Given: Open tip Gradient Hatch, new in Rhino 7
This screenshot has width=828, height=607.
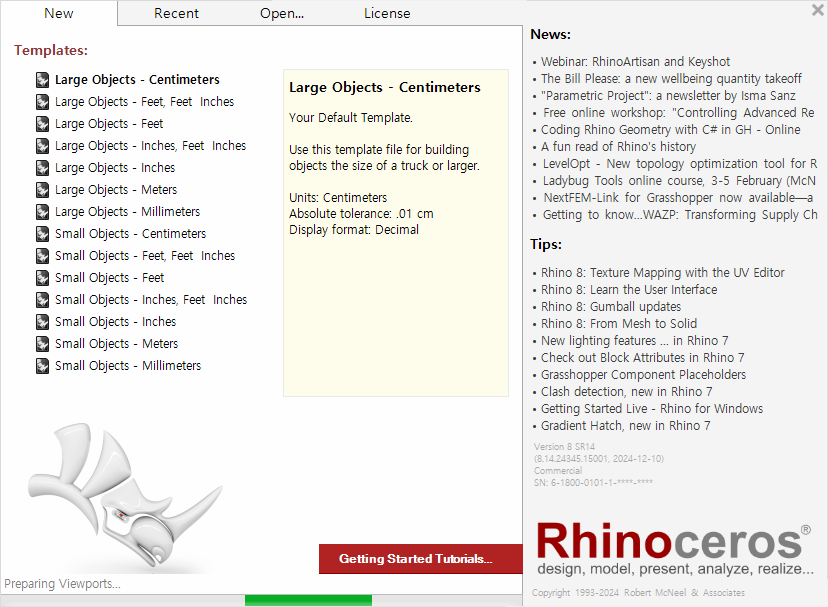Looking at the screenshot, I should click(x=626, y=425).
